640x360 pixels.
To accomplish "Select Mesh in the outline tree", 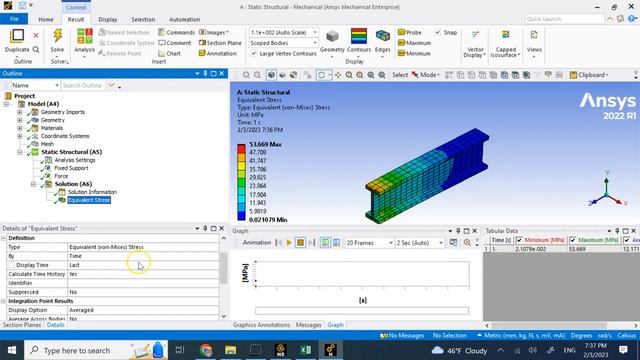I will pos(47,144).
